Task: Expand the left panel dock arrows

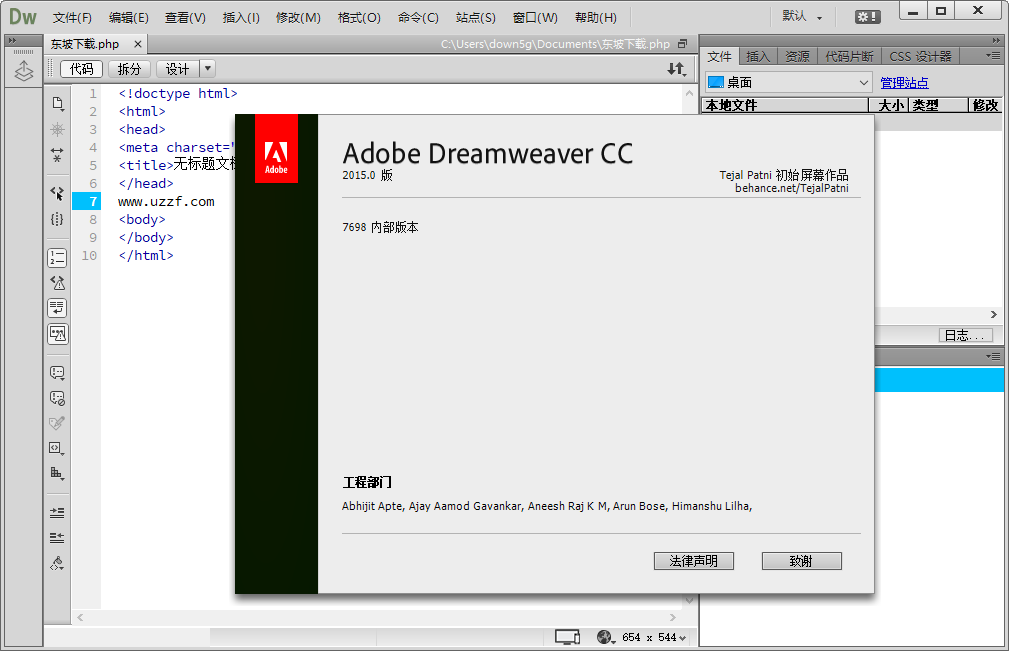Action: 12,41
